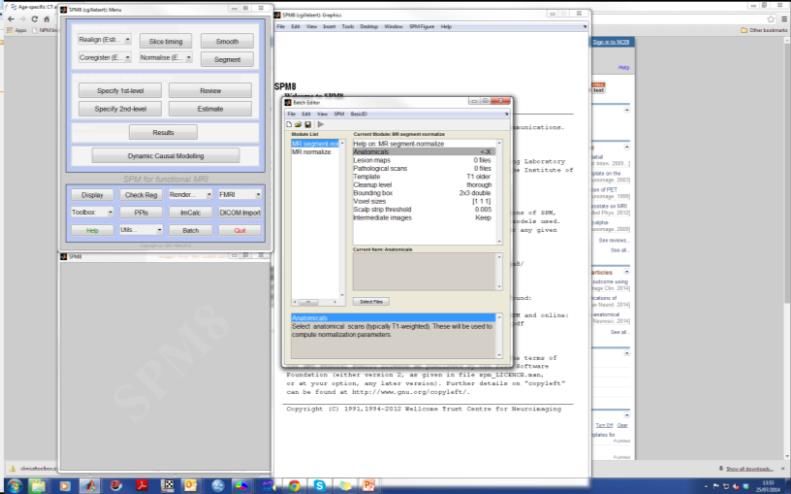Open the Render dropdown
Image resolution: width=791 pixels, height=494 pixels.
click(x=190, y=194)
